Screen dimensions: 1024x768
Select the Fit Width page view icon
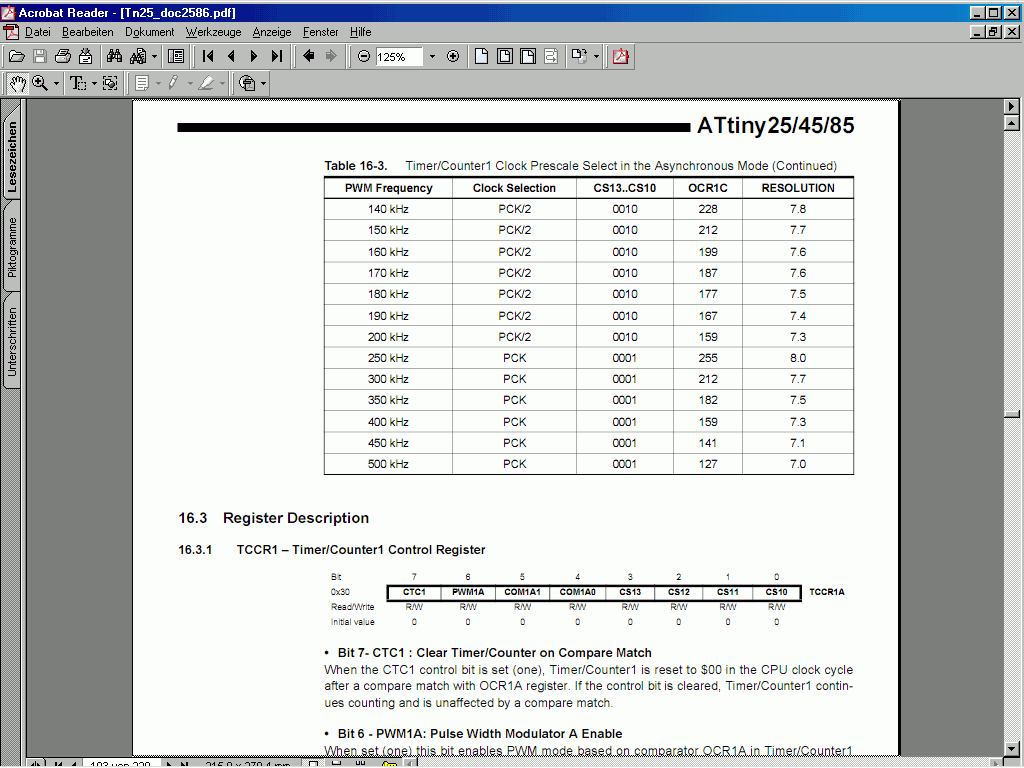tap(528, 57)
